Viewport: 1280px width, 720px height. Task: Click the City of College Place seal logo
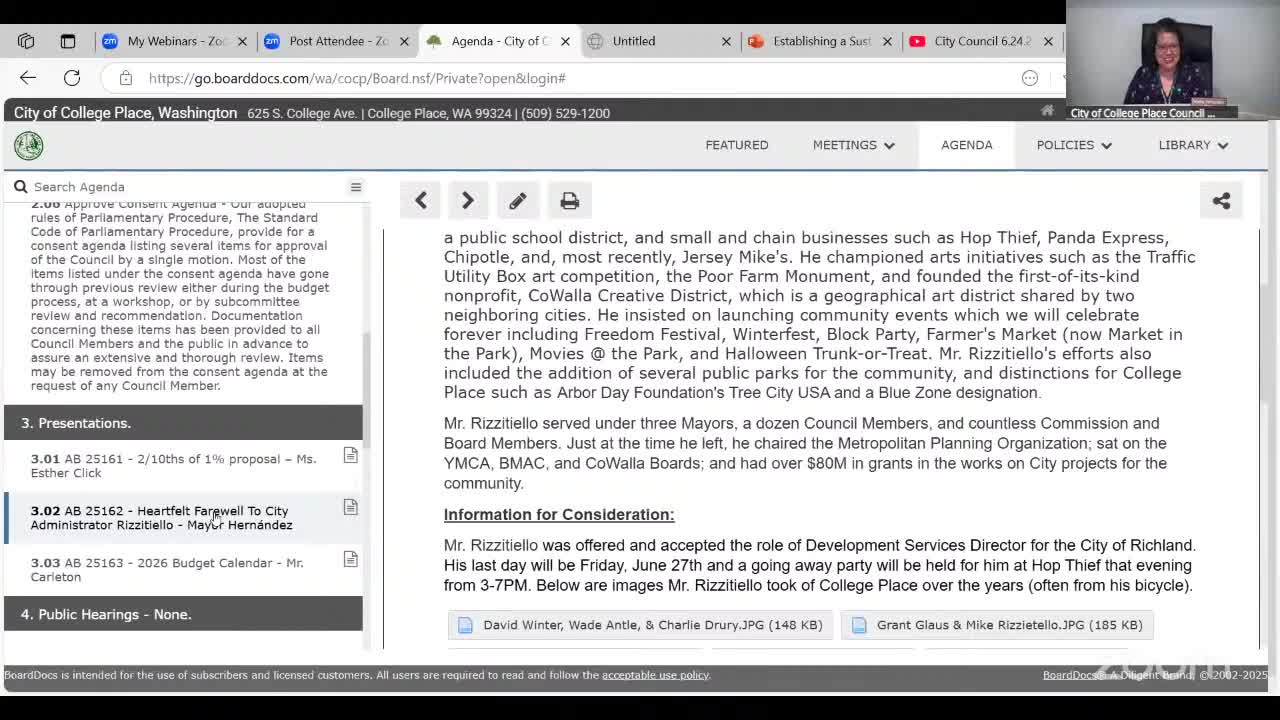click(x=29, y=146)
